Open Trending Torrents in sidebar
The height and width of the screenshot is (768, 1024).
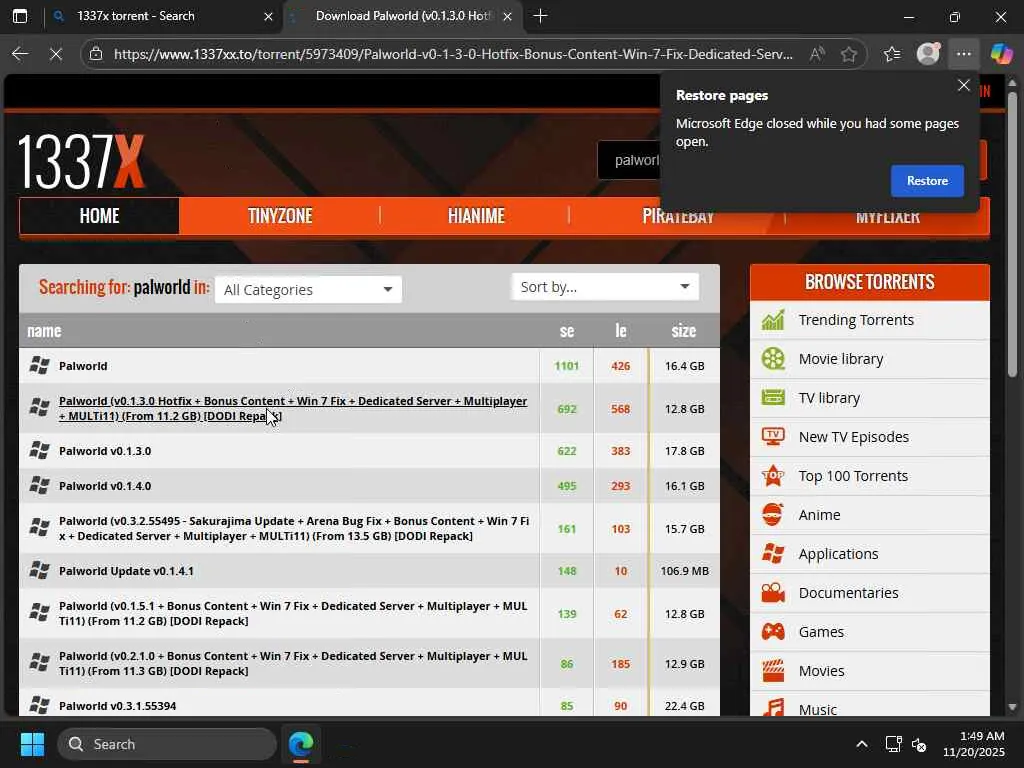[856, 320]
